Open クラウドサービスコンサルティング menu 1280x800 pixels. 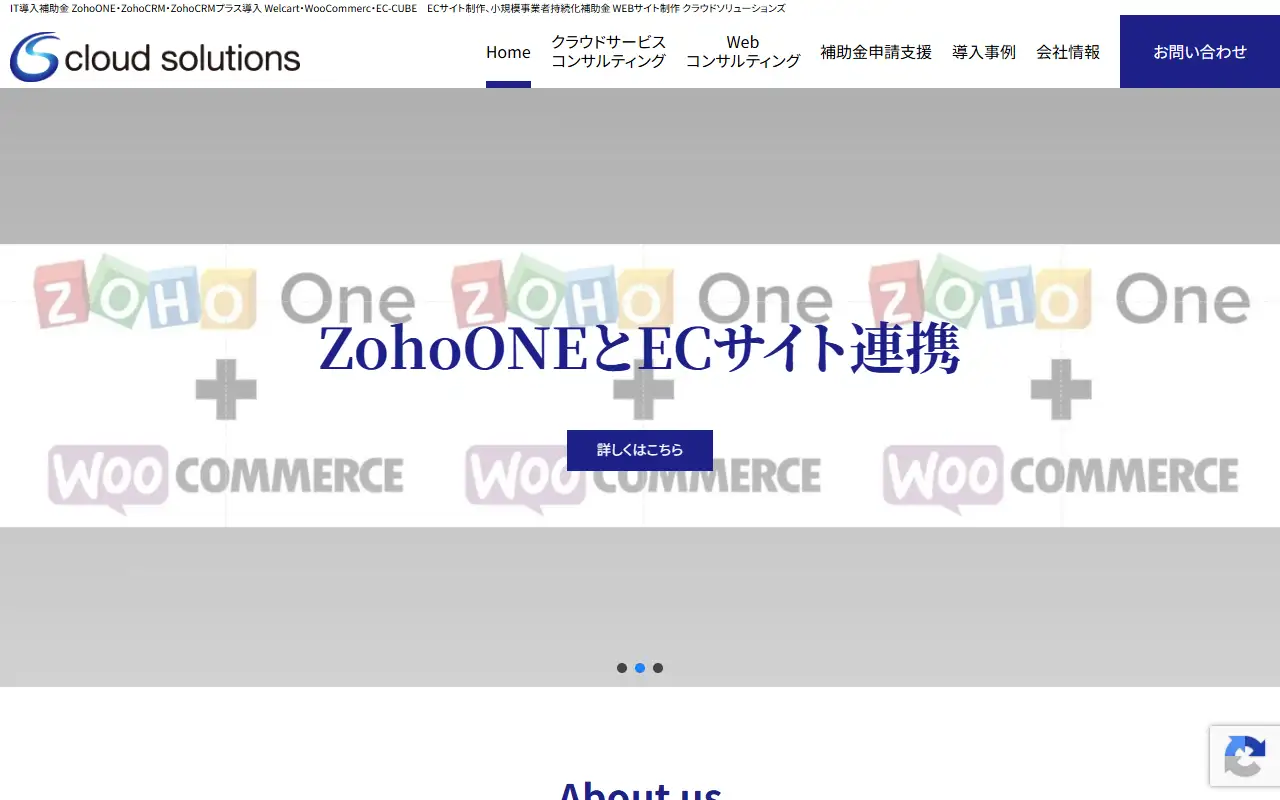pos(608,52)
